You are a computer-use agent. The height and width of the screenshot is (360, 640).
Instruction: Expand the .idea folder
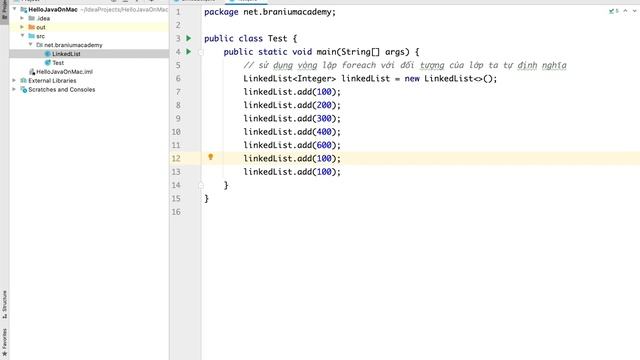tap(22, 18)
